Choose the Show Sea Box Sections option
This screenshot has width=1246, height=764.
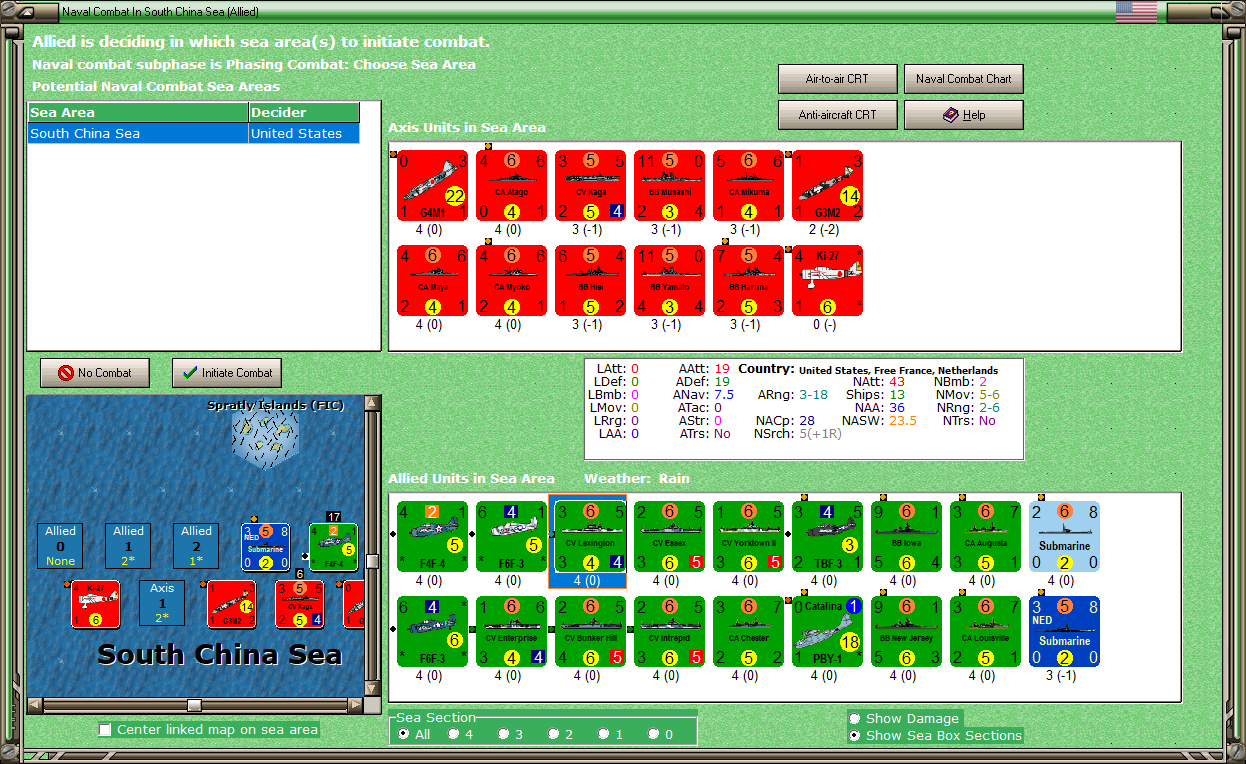(x=854, y=735)
